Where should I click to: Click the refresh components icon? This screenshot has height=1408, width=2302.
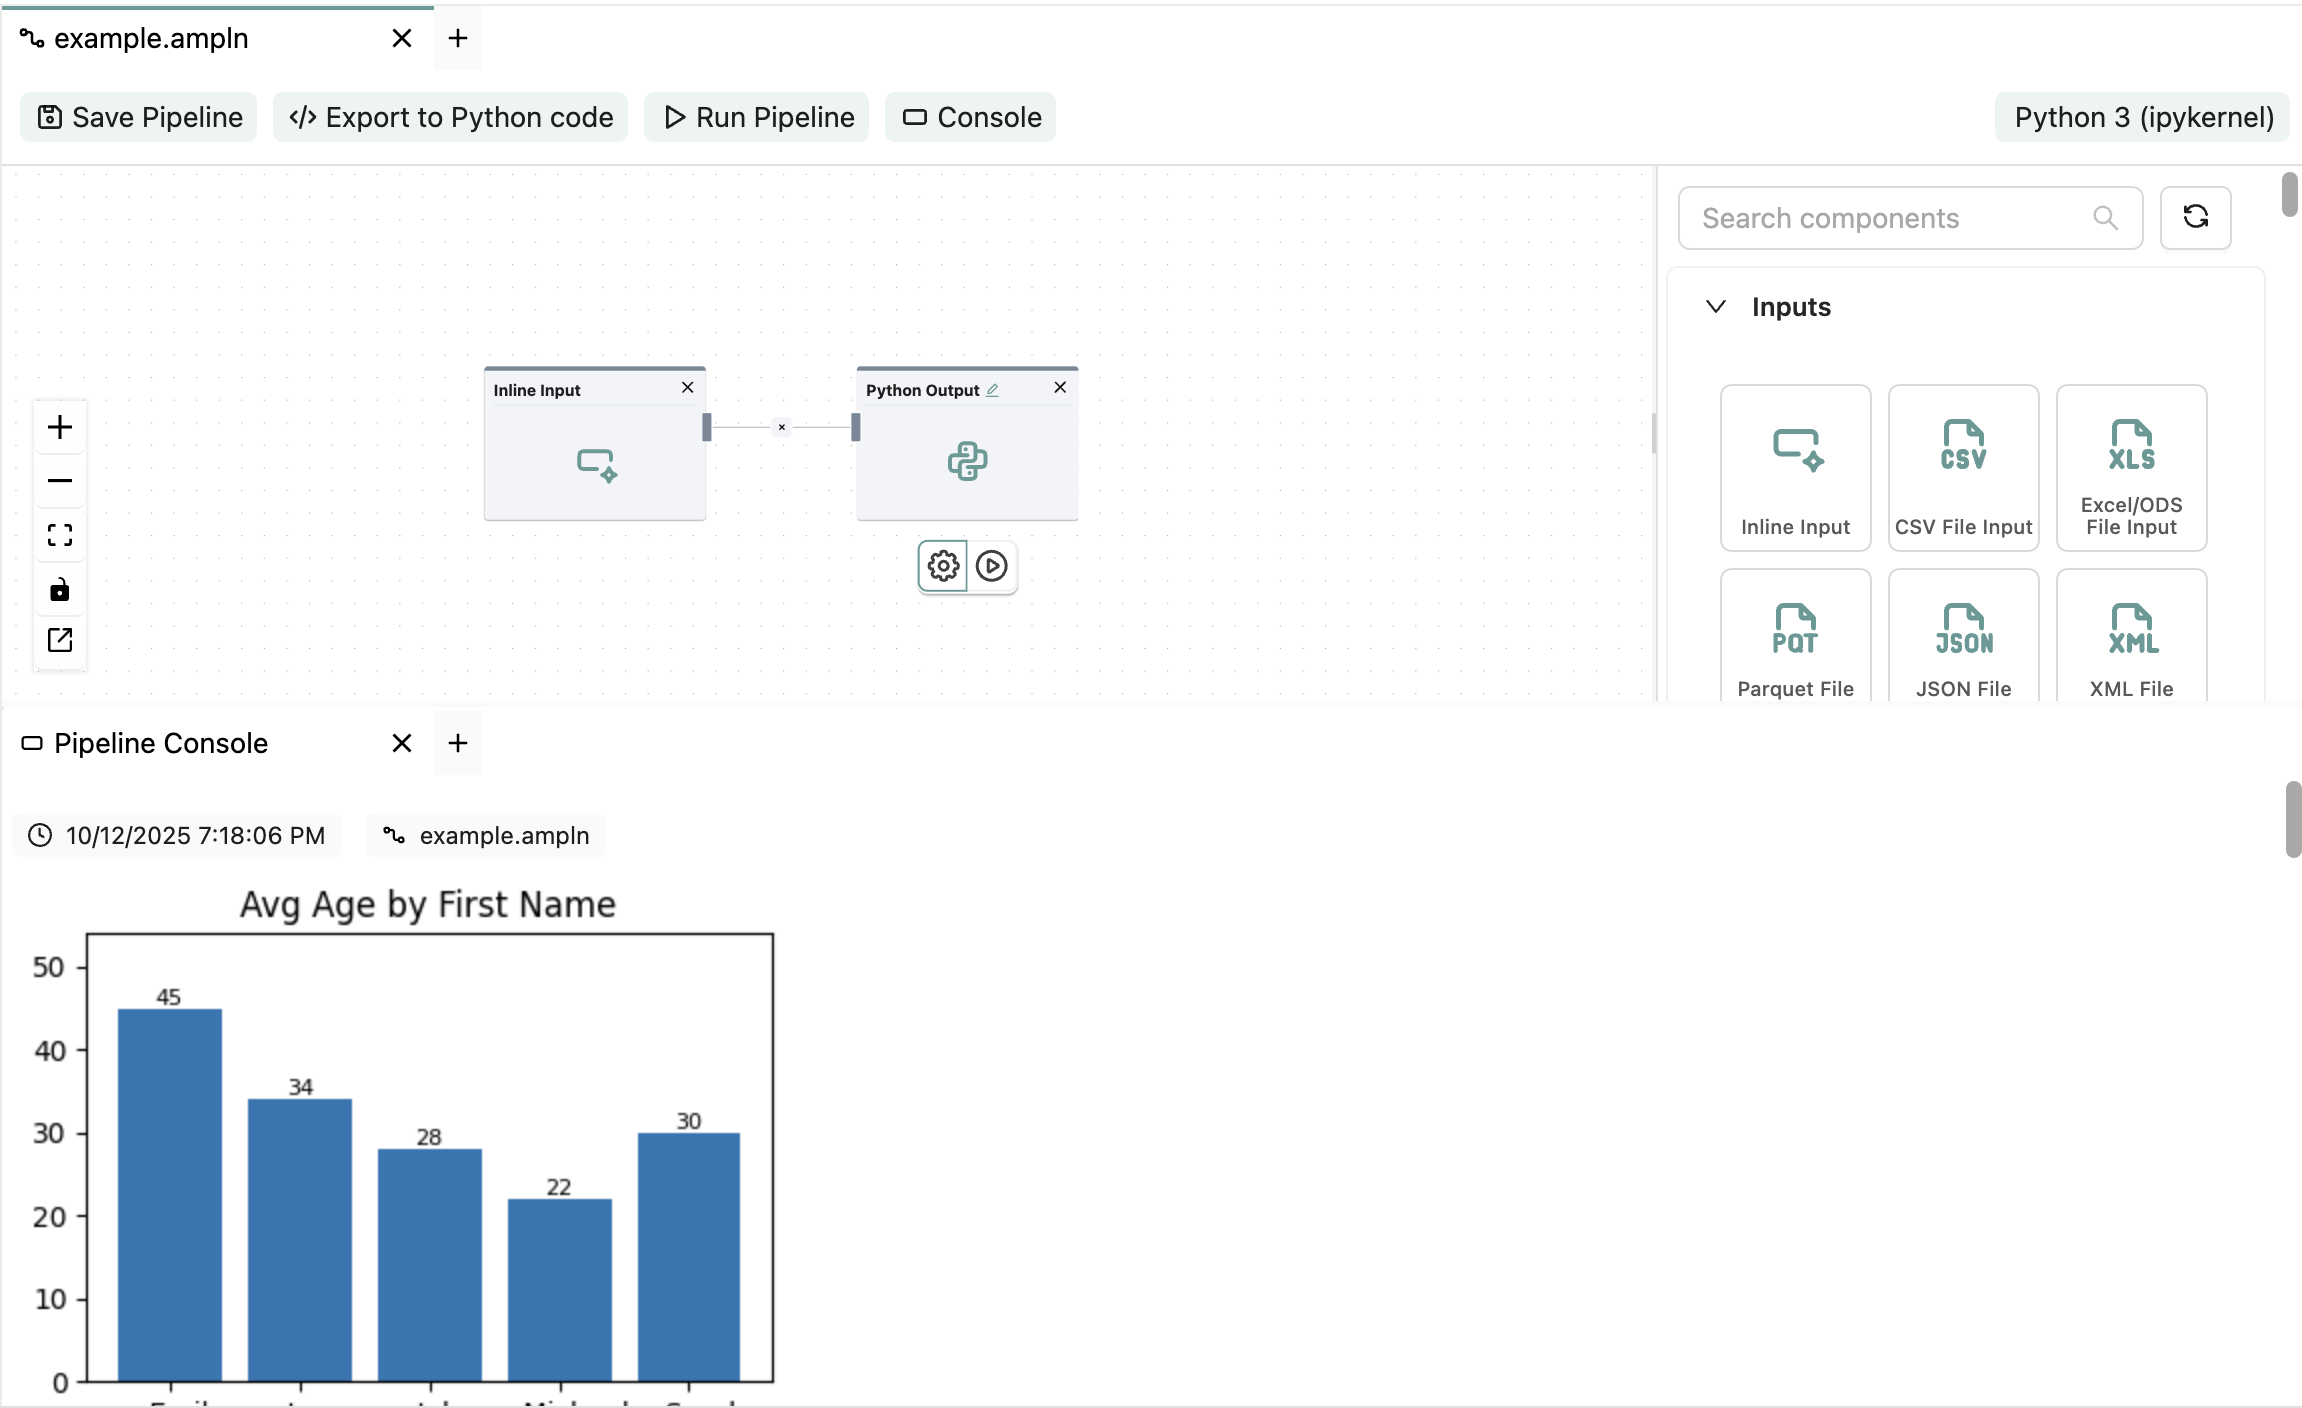pyautogui.click(x=2195, y=217)
